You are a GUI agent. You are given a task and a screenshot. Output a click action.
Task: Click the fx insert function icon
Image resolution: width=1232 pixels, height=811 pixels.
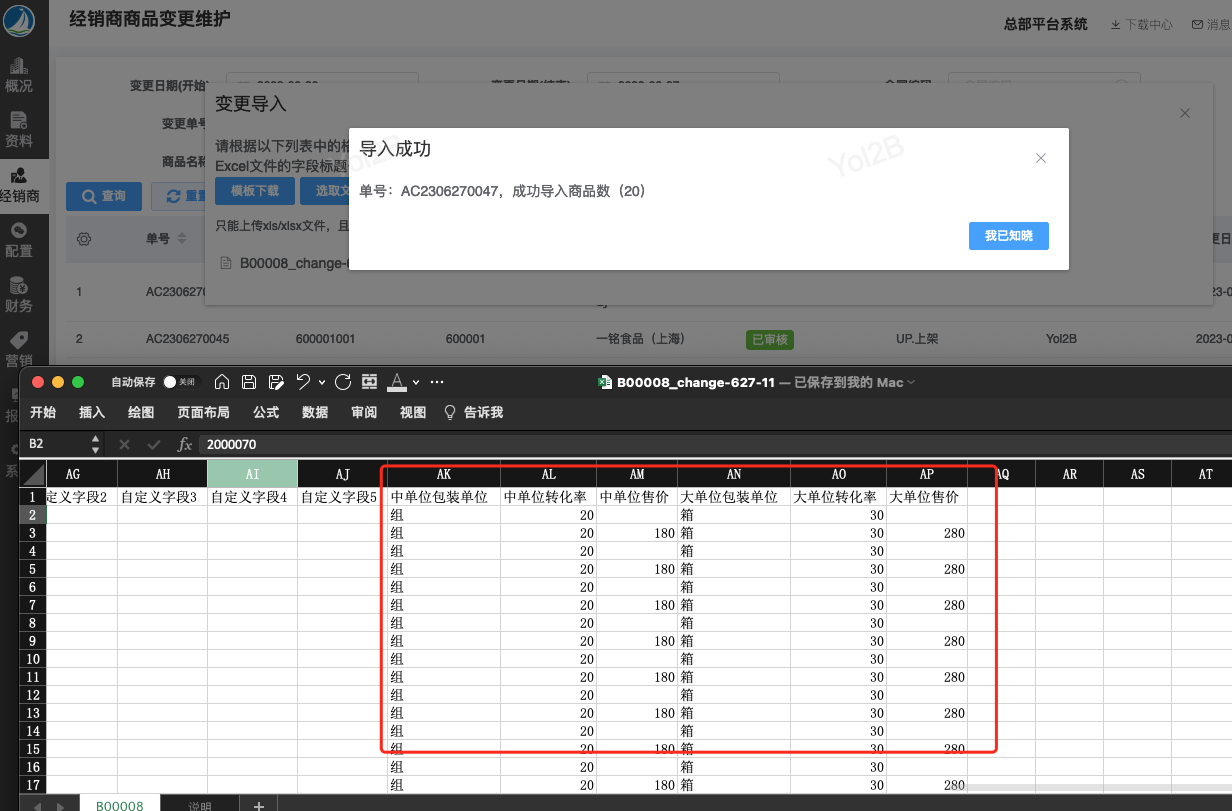tap(184, 444)
